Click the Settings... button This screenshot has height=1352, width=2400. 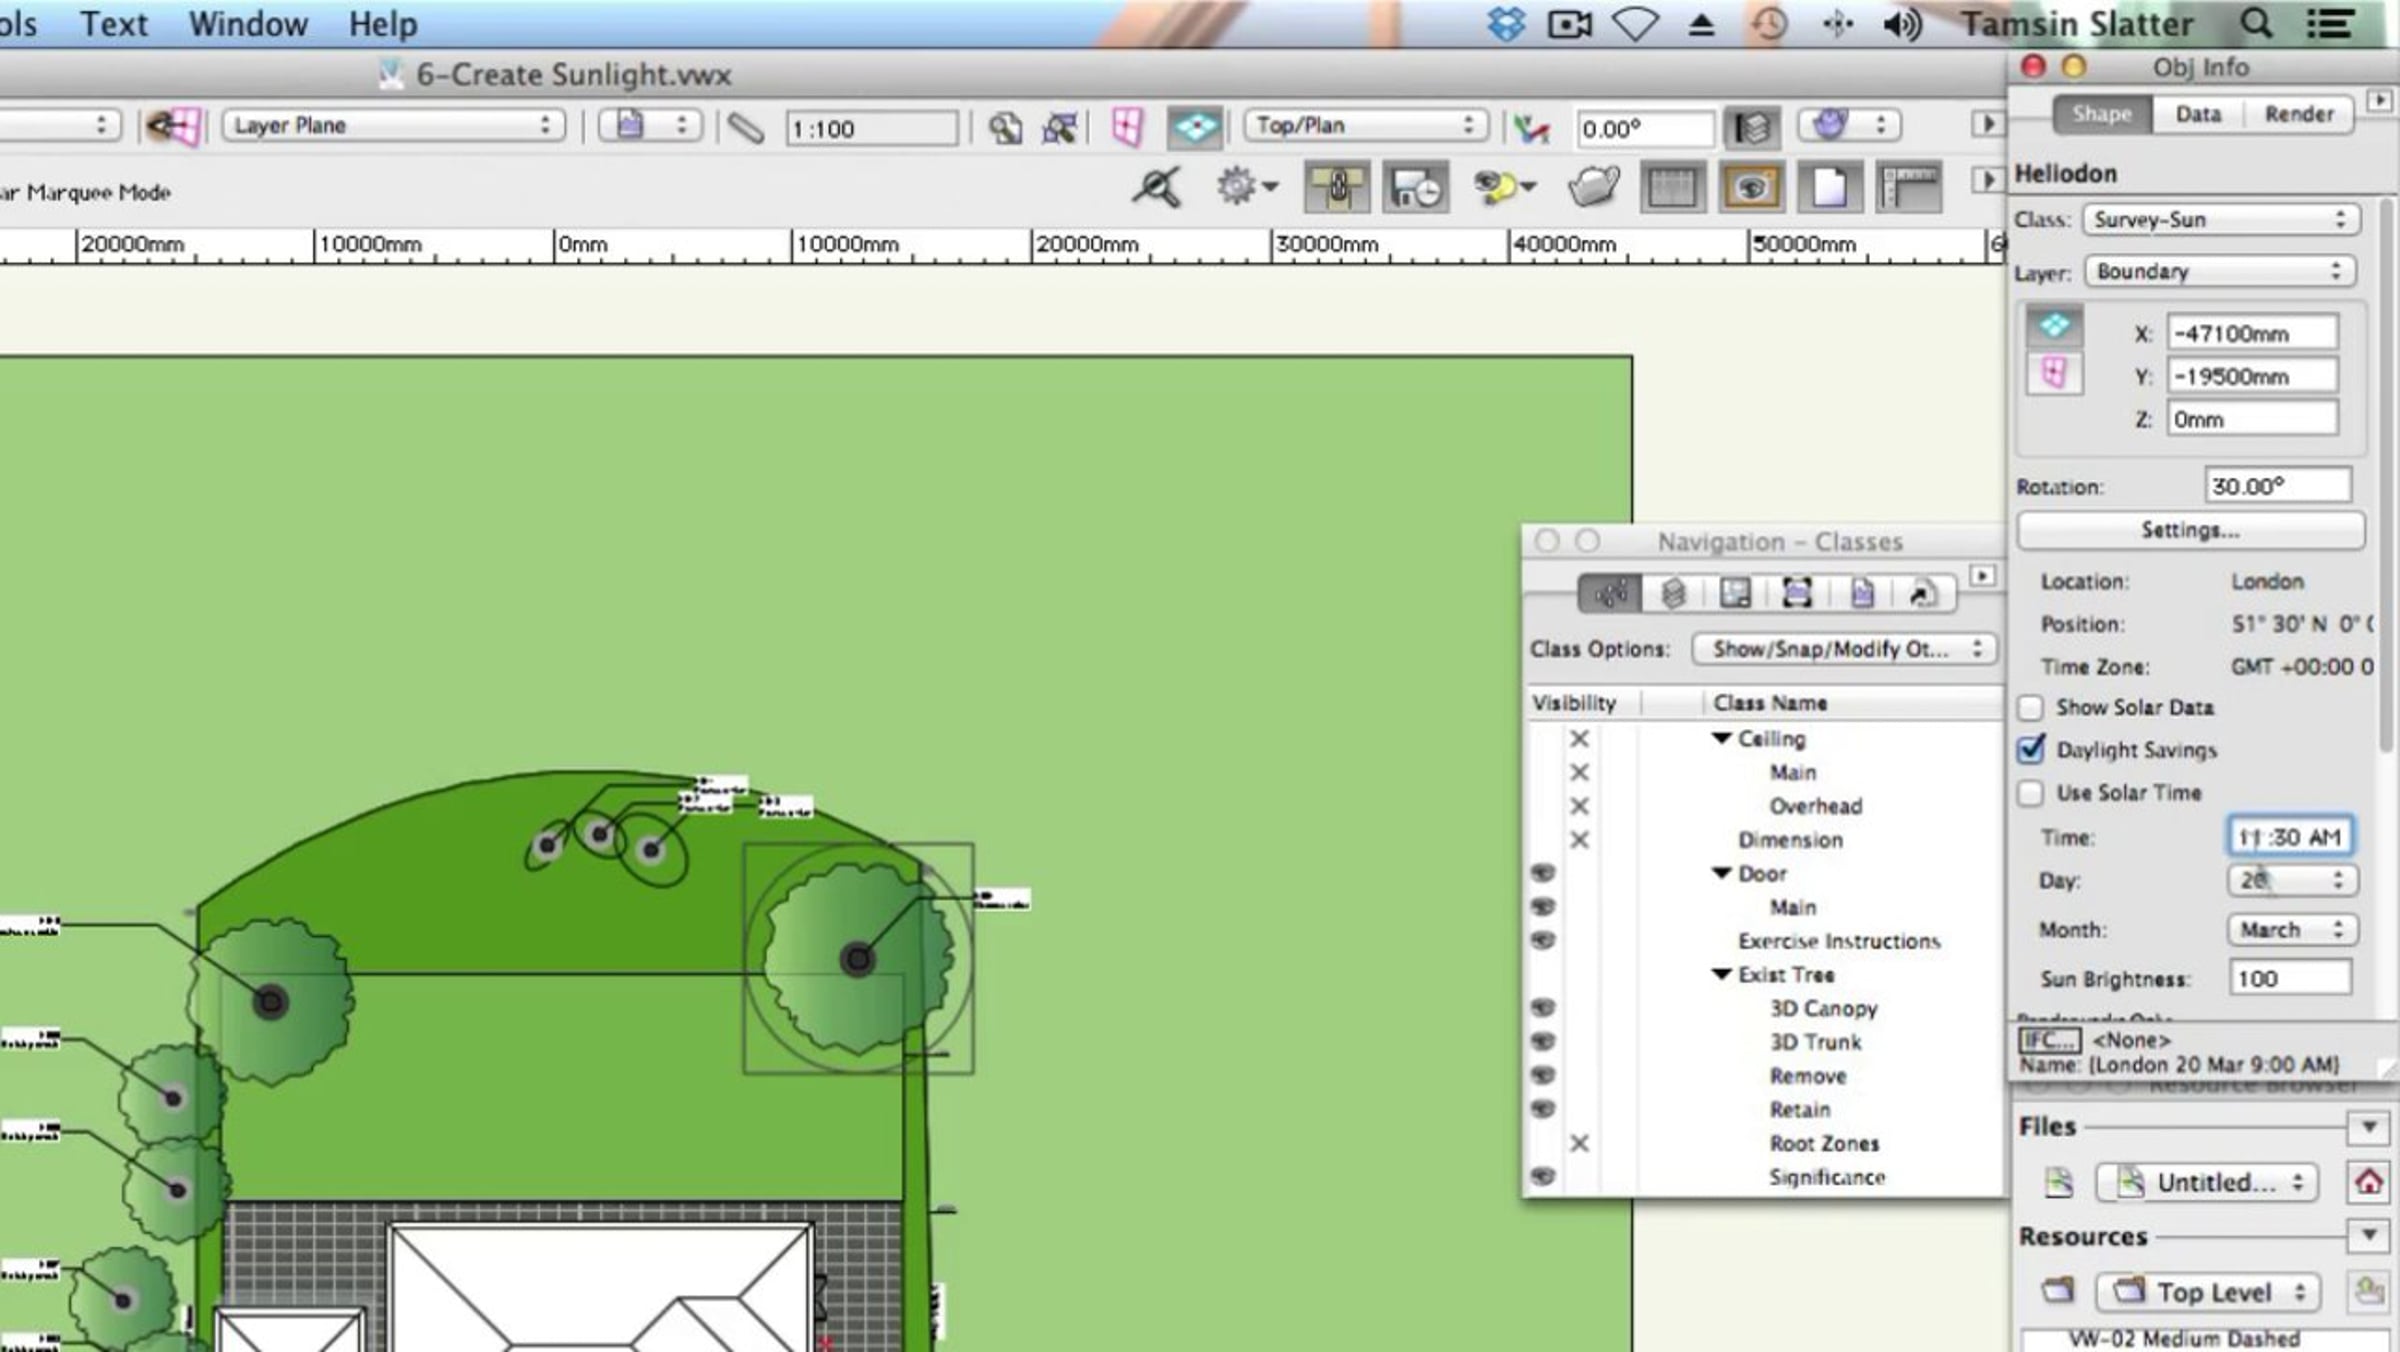2190,530
